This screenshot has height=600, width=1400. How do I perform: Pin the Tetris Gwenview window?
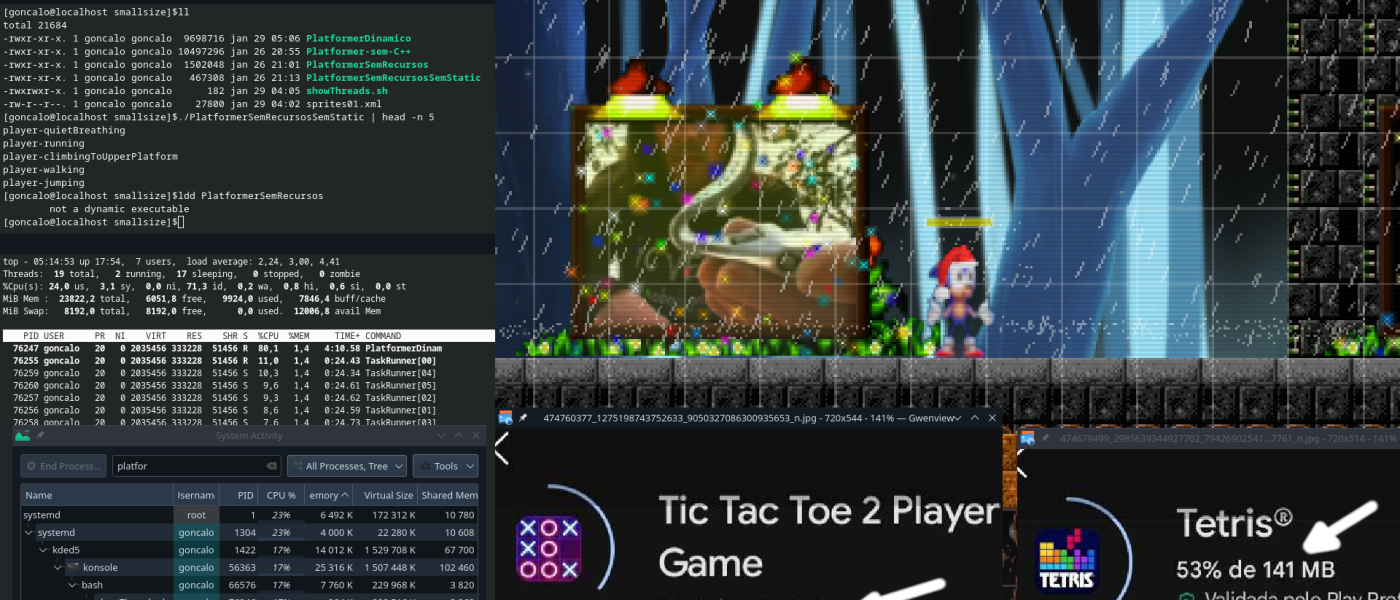click(1044, 438)
